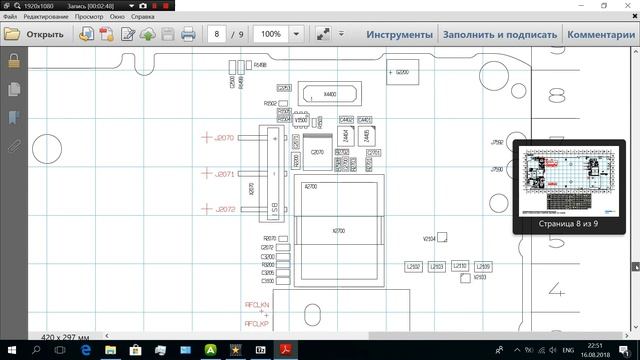Open Task View on the taskbar
640x360 pixels.
(x=60, y=350)
